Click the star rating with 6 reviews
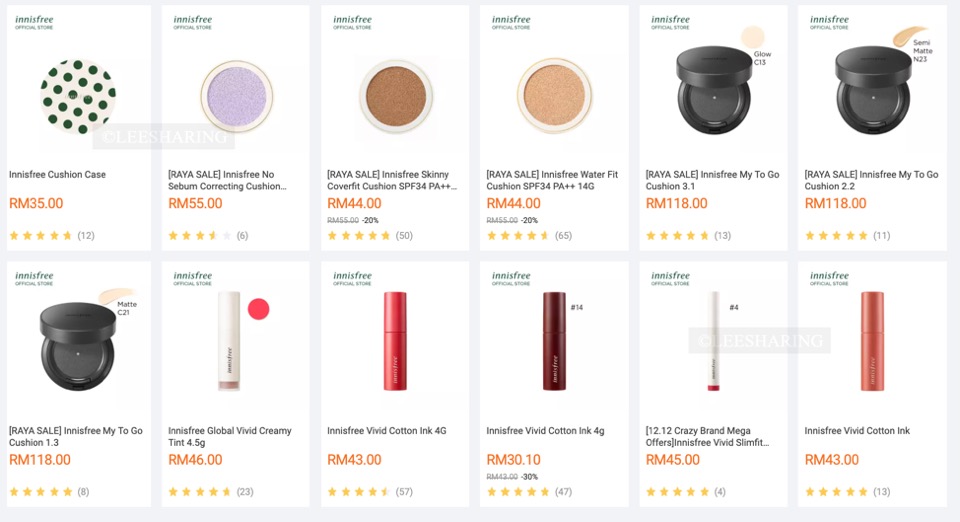 [x=198, y=236]
